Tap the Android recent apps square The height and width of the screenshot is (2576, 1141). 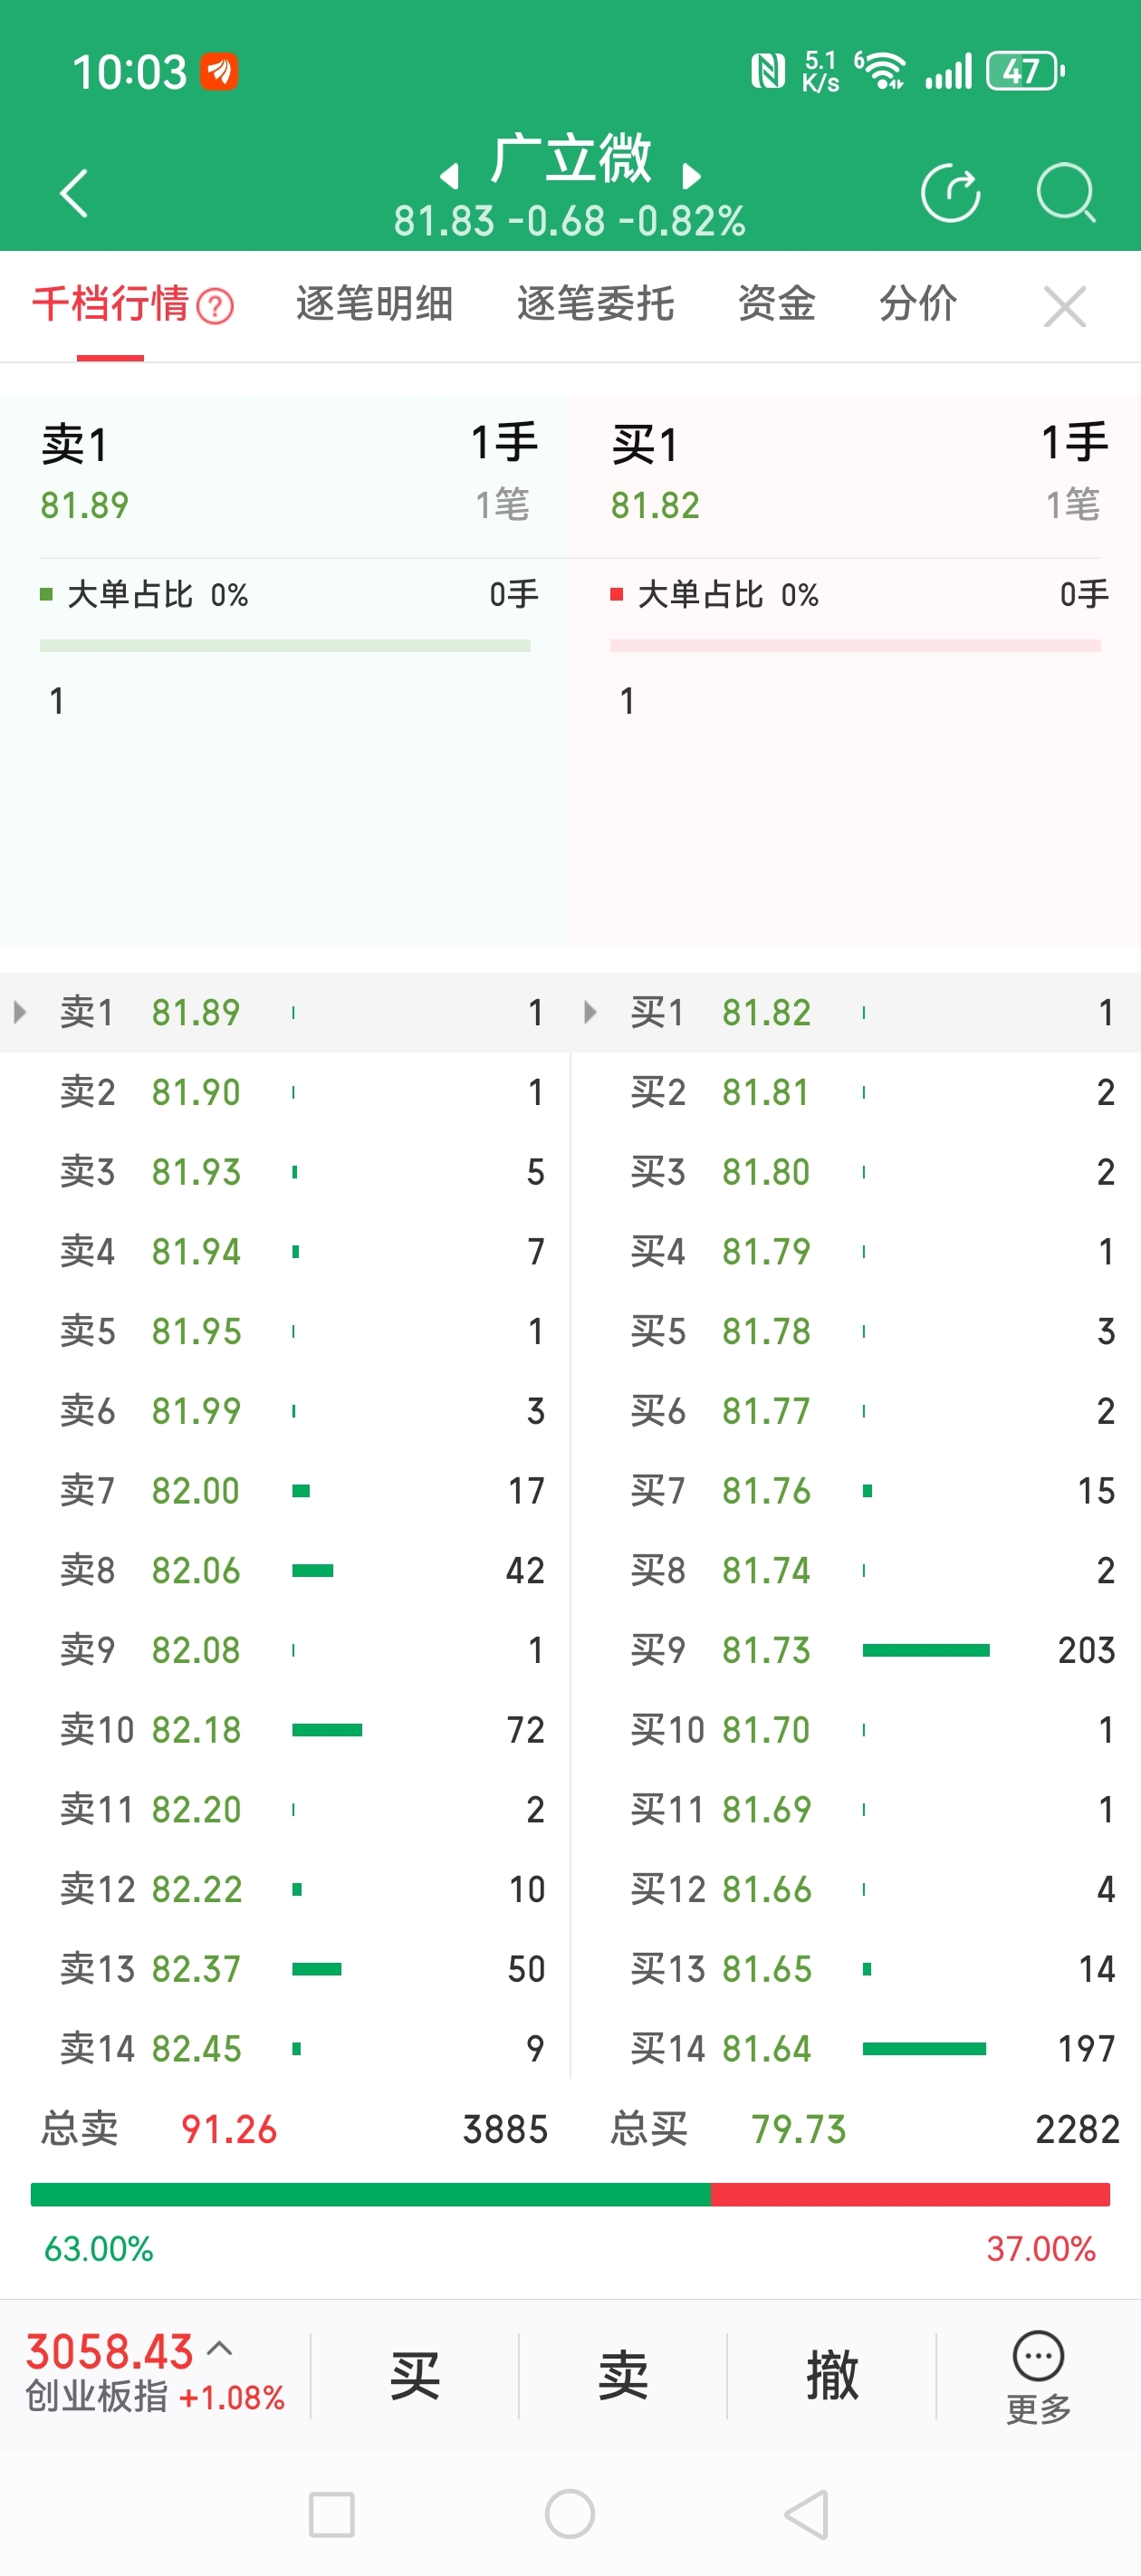tap(332, 2514)
